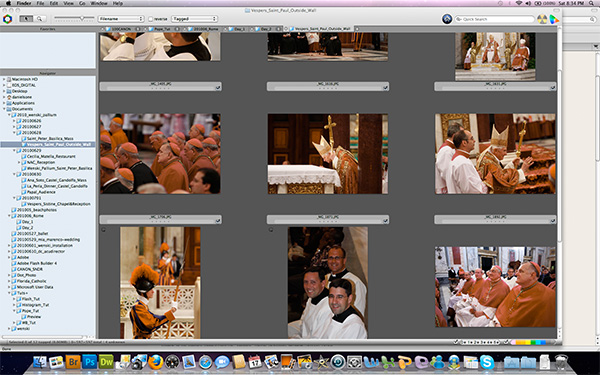Expand the Florida_Catholic folder node
600x375 pixels.
coord(9,281)
